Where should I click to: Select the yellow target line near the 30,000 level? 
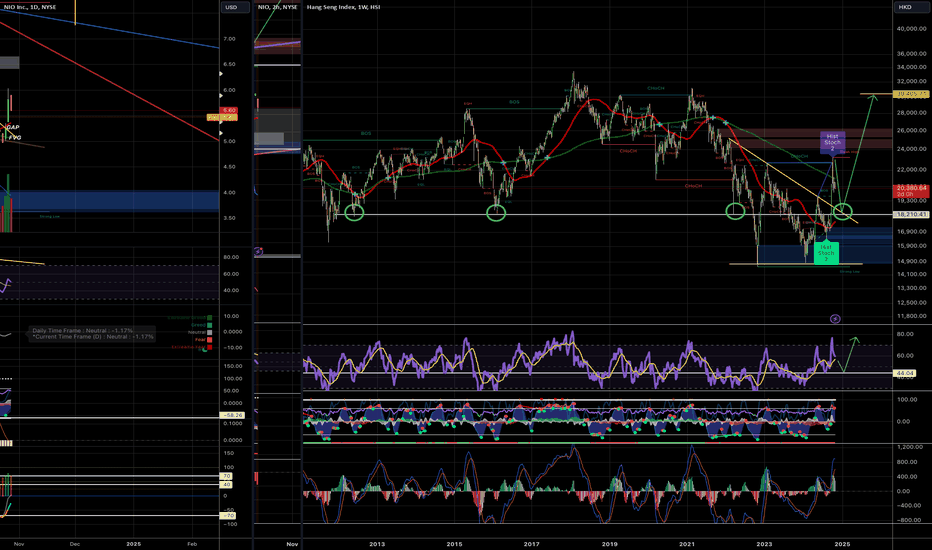pos(876,94)
